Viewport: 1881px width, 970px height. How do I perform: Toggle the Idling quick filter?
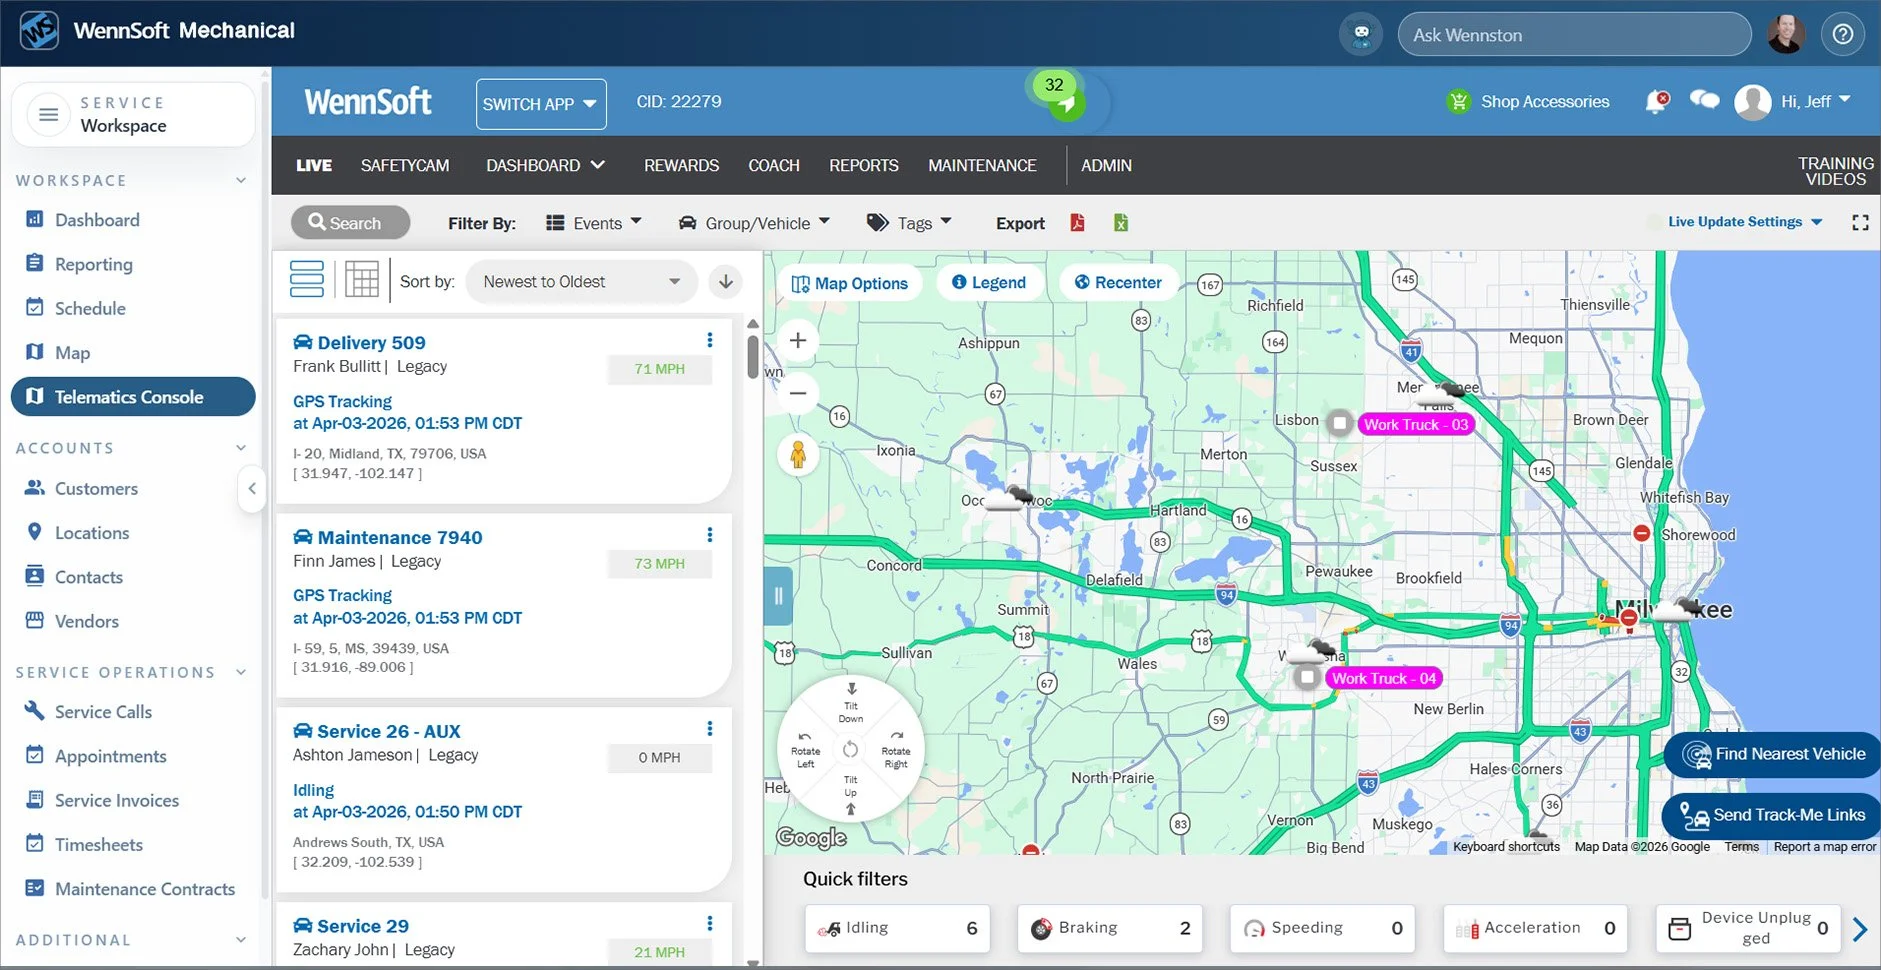pyautogui.click(x=898, y=928)
